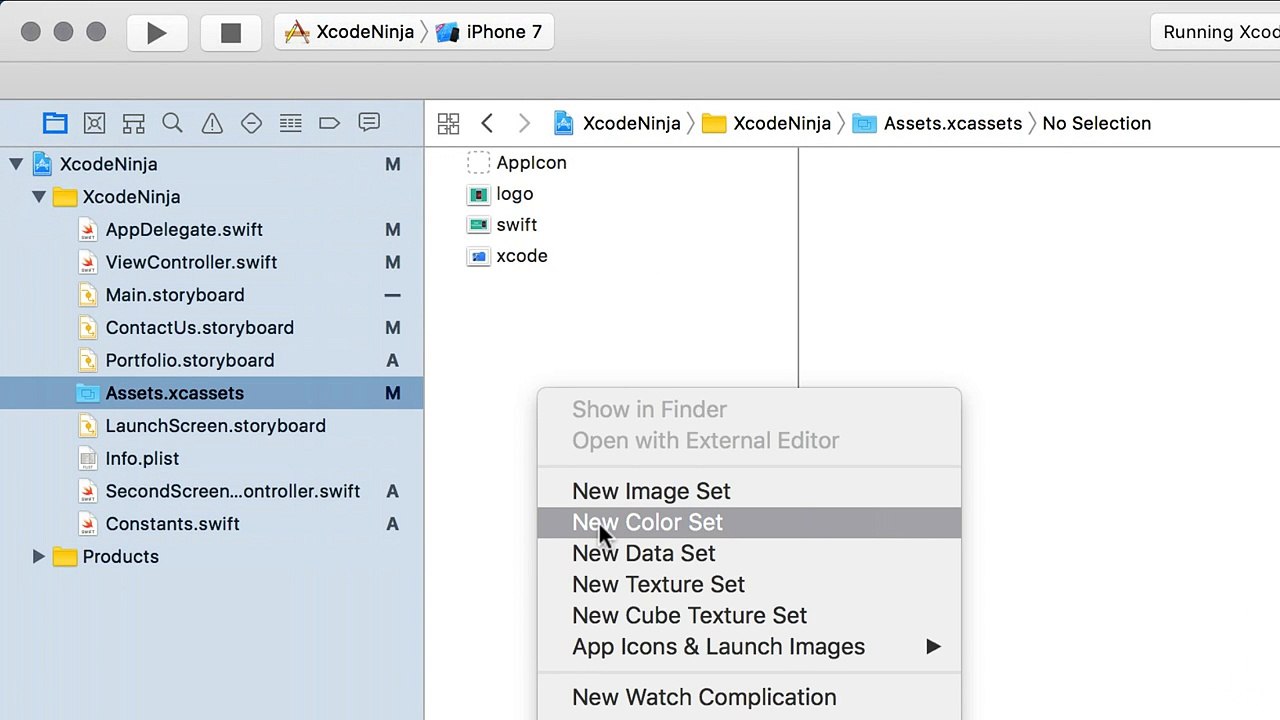Open ViewController.swift in the navigator
The image size is (1280, 720).
(212, 262)
